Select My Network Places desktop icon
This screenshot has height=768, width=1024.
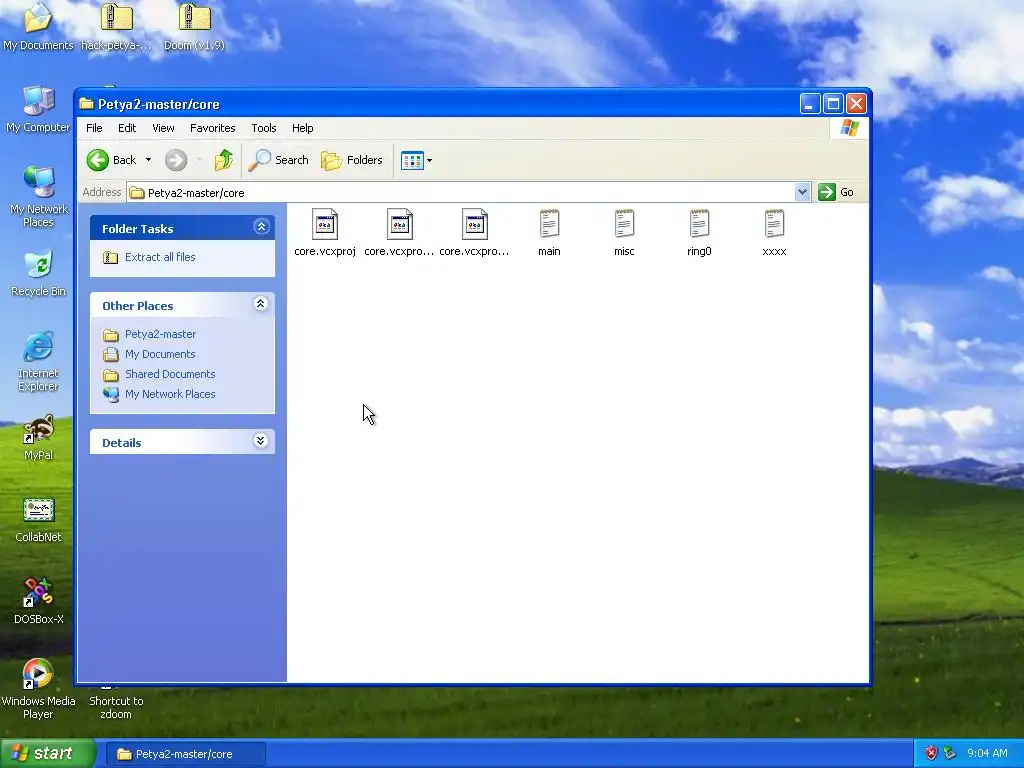(38, 196)
